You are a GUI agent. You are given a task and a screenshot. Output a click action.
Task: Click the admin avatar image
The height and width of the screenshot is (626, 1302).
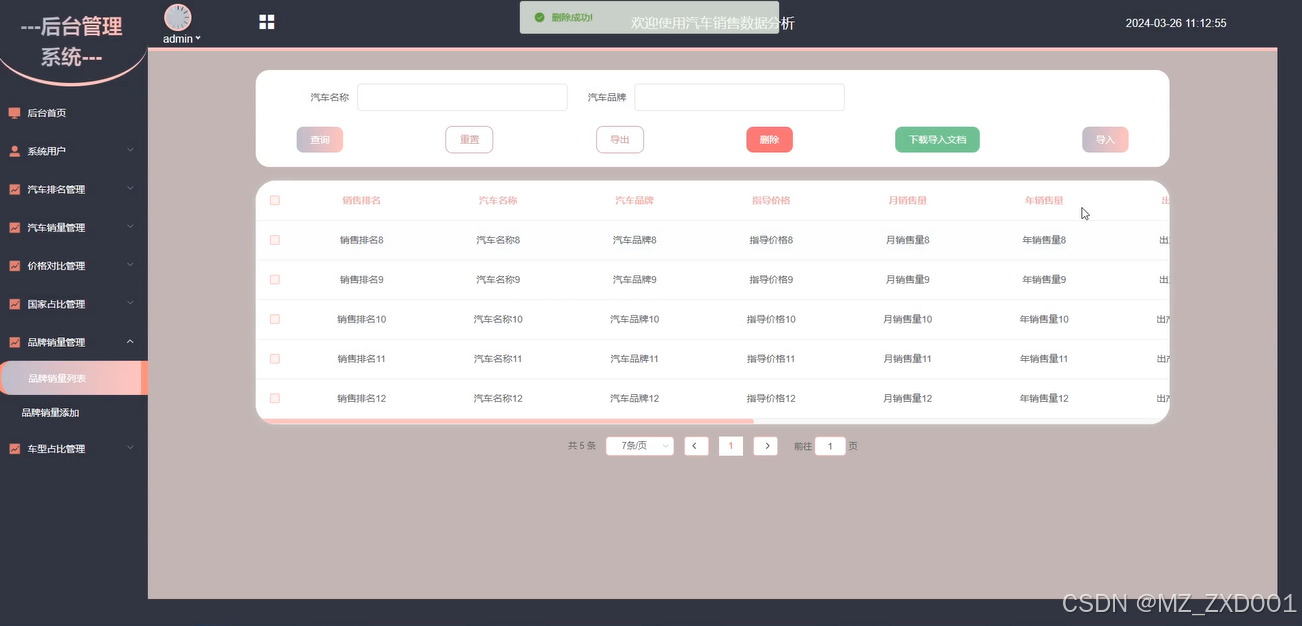pos(177,17)
